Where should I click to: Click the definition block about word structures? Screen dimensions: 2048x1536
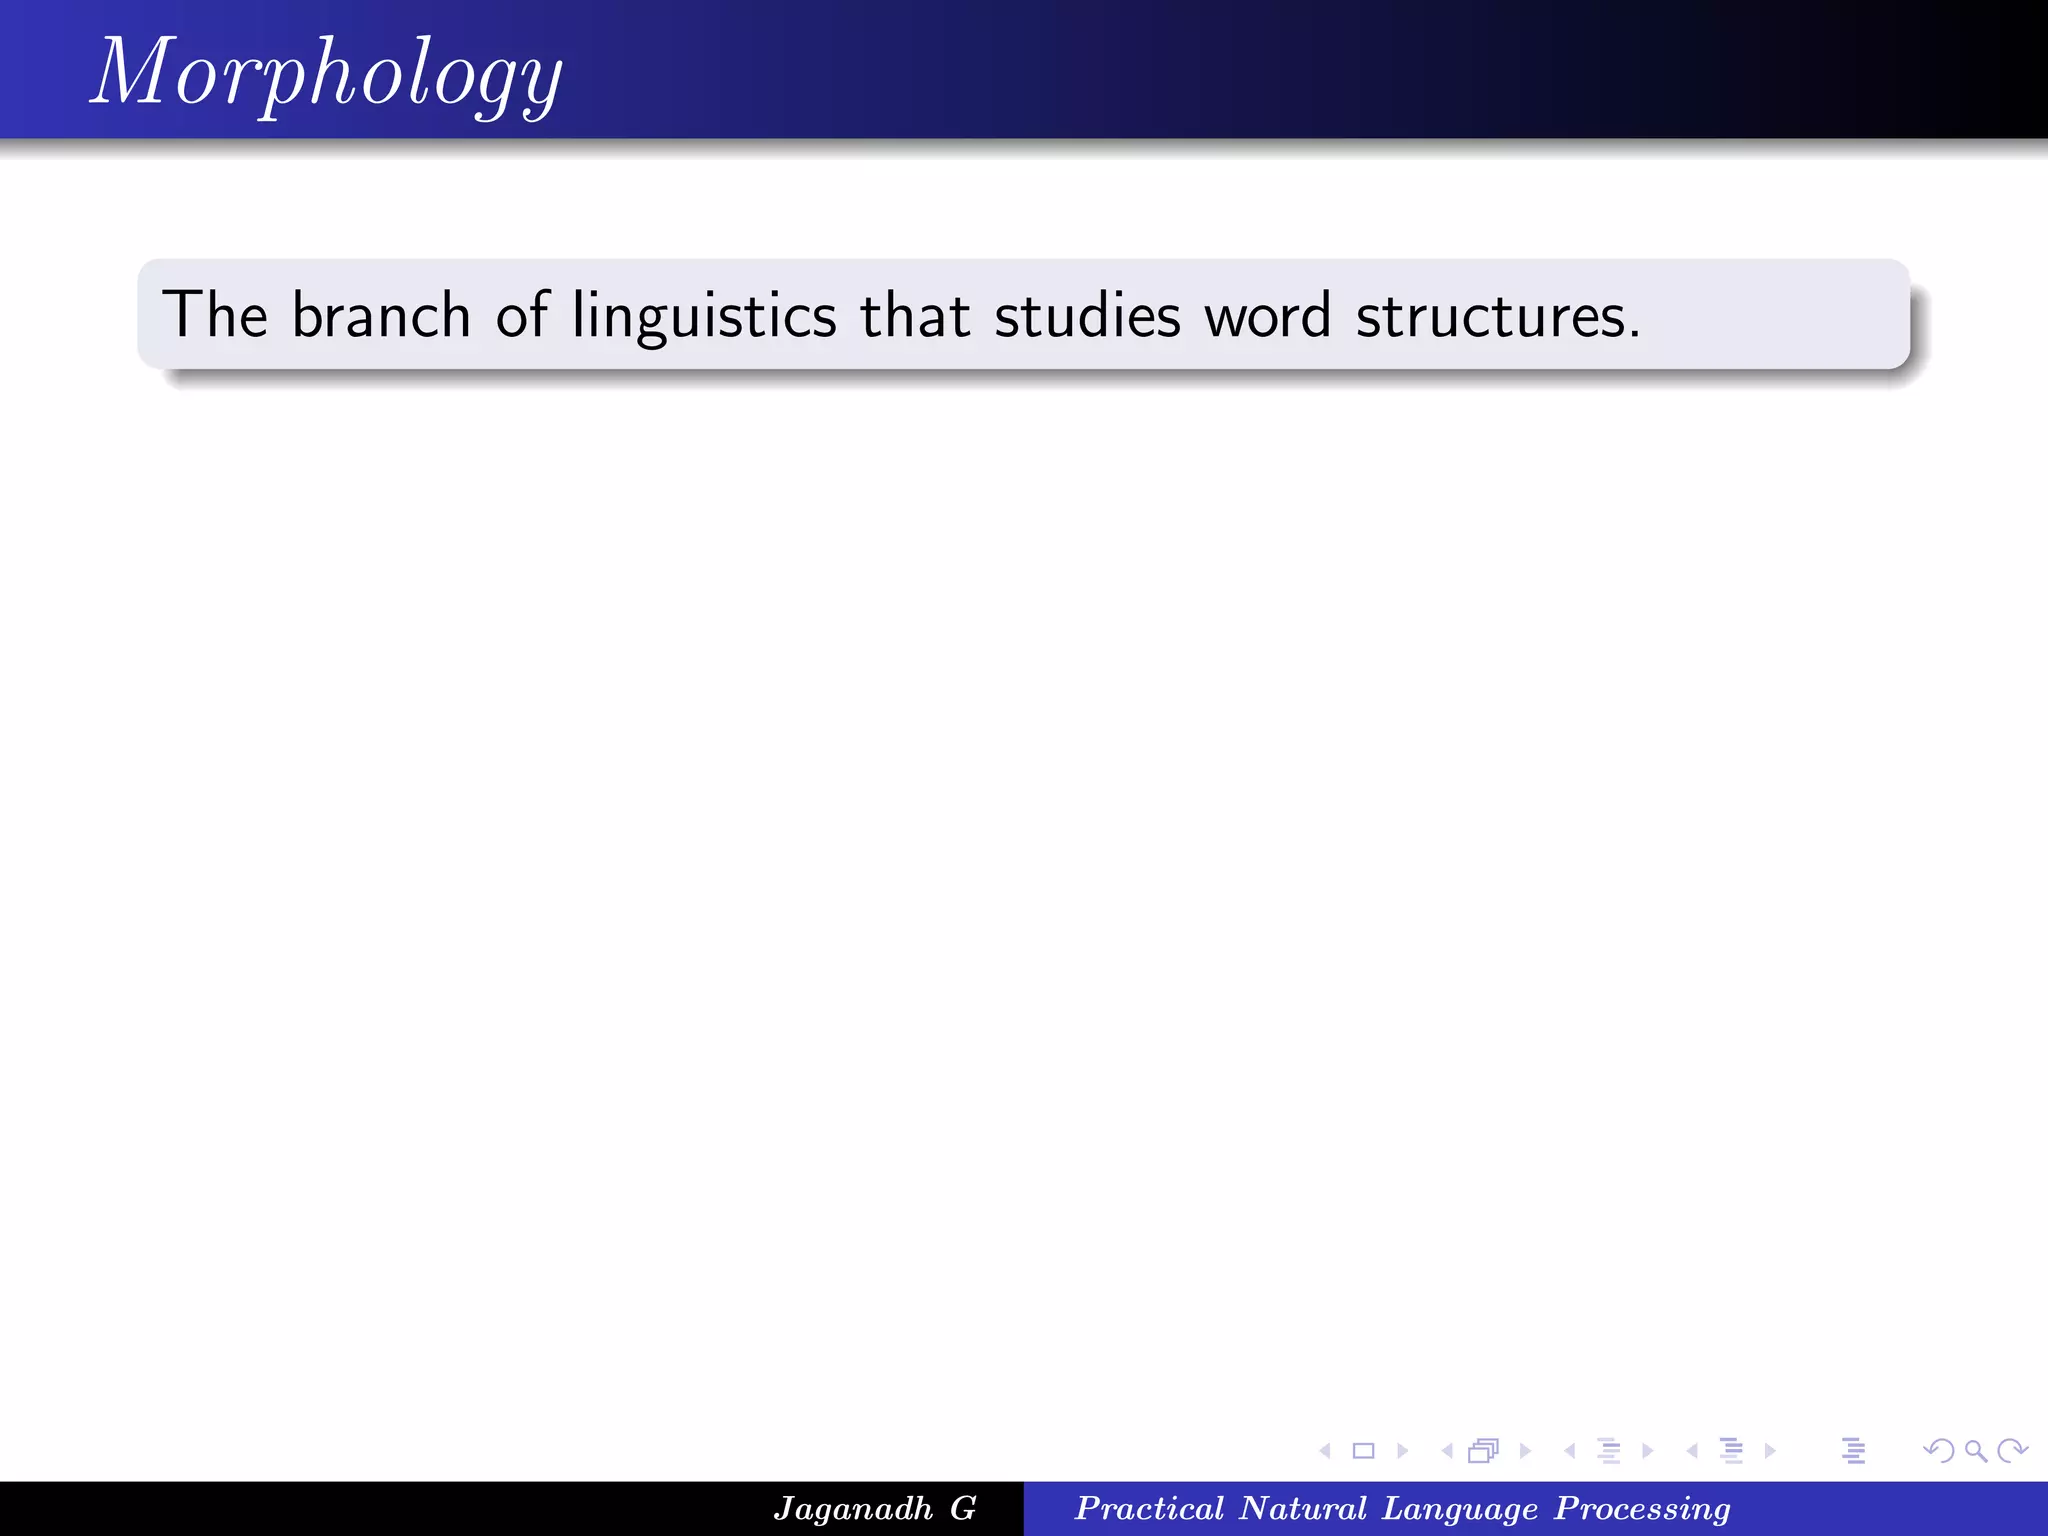tap(1024, 314)
